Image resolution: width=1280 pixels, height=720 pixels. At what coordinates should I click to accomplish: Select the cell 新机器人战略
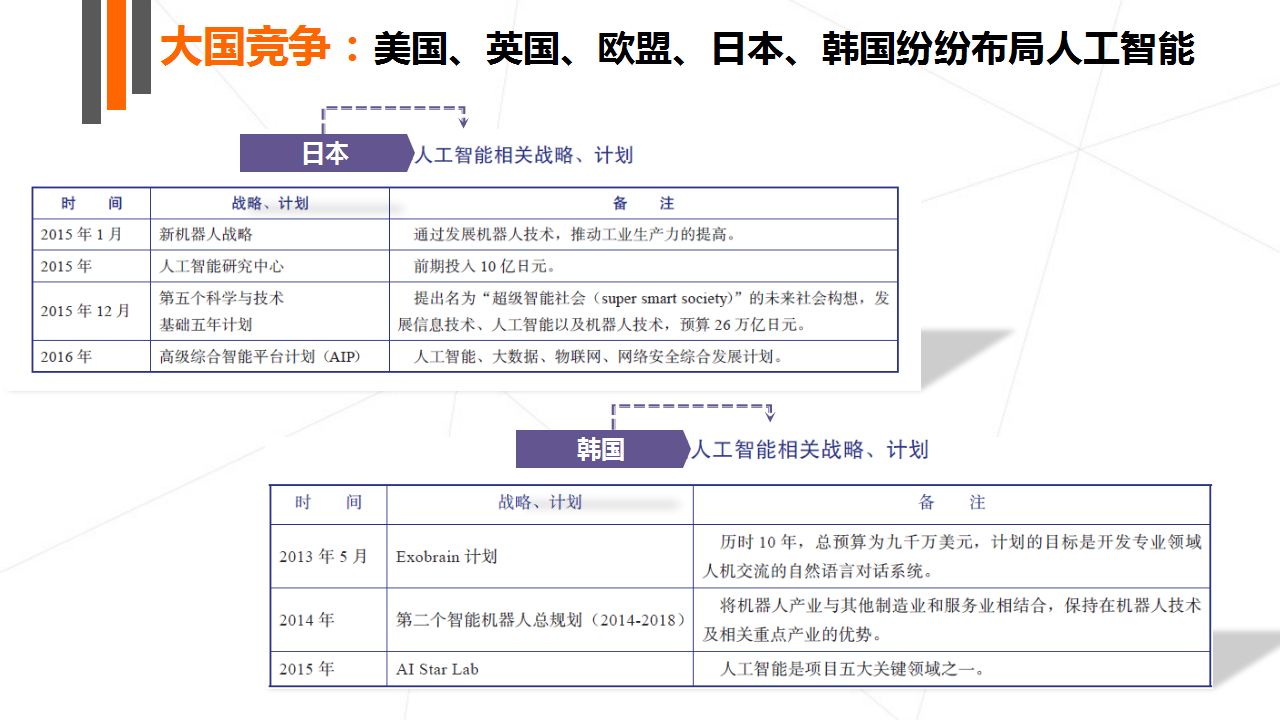[x=270, y=235]
